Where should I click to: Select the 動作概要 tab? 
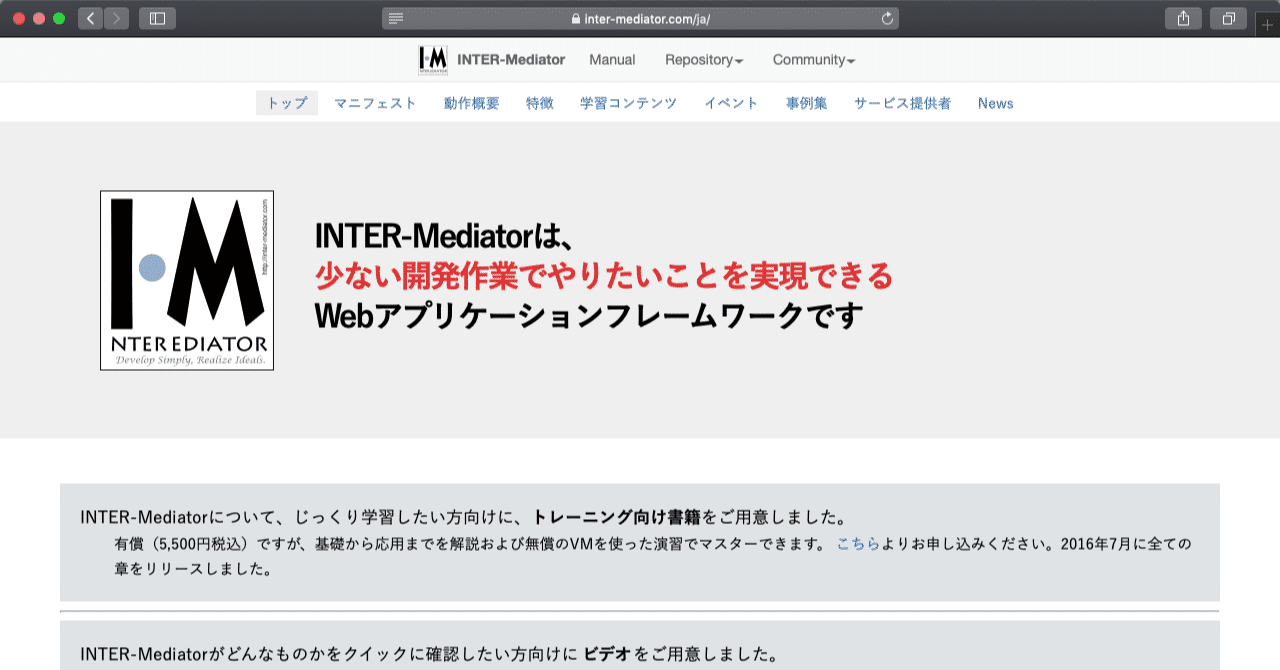click(x=471, y=103)
